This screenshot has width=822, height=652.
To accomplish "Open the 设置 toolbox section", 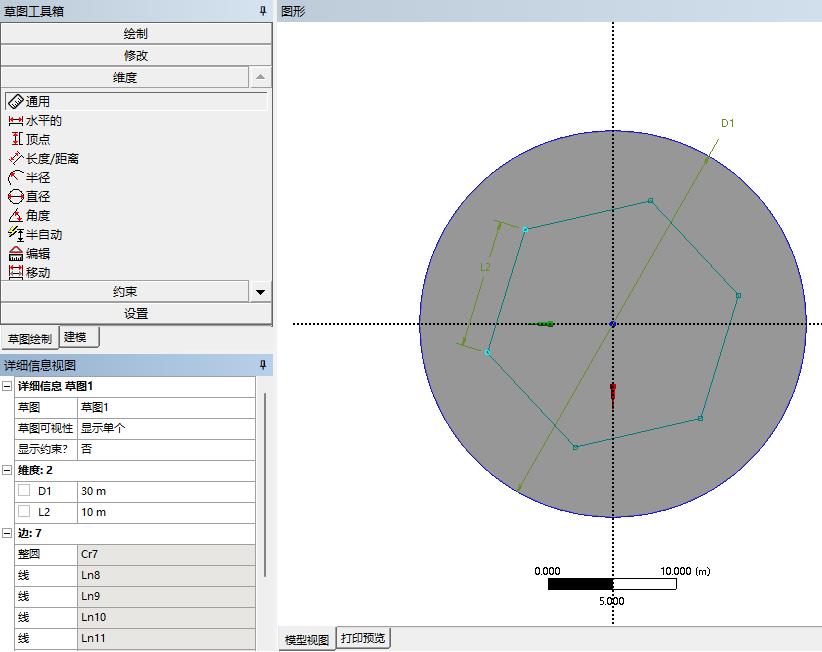I will point(136,313).
